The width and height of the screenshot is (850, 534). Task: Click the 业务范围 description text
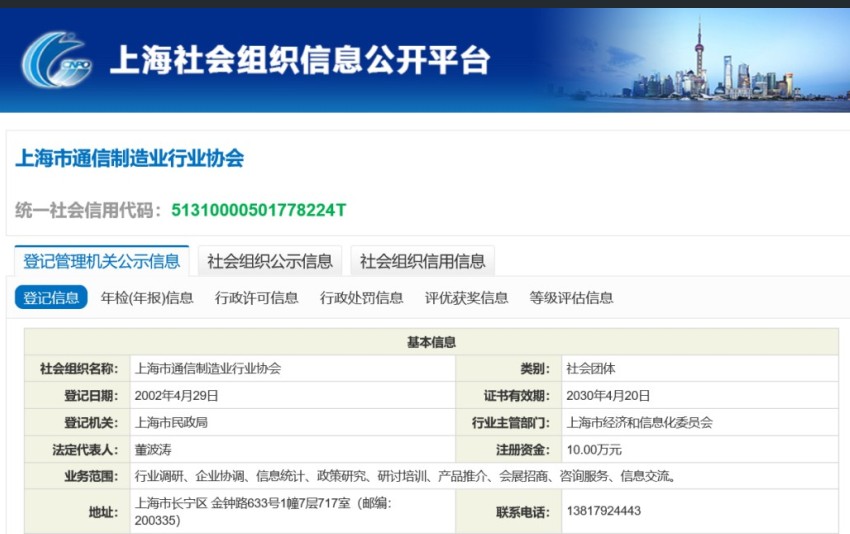point(405,476)
